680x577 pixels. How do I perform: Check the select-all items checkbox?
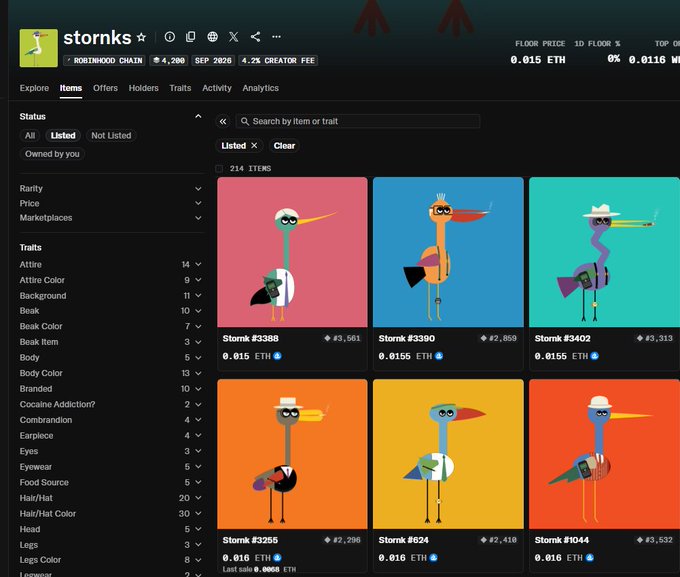point(219,168)
